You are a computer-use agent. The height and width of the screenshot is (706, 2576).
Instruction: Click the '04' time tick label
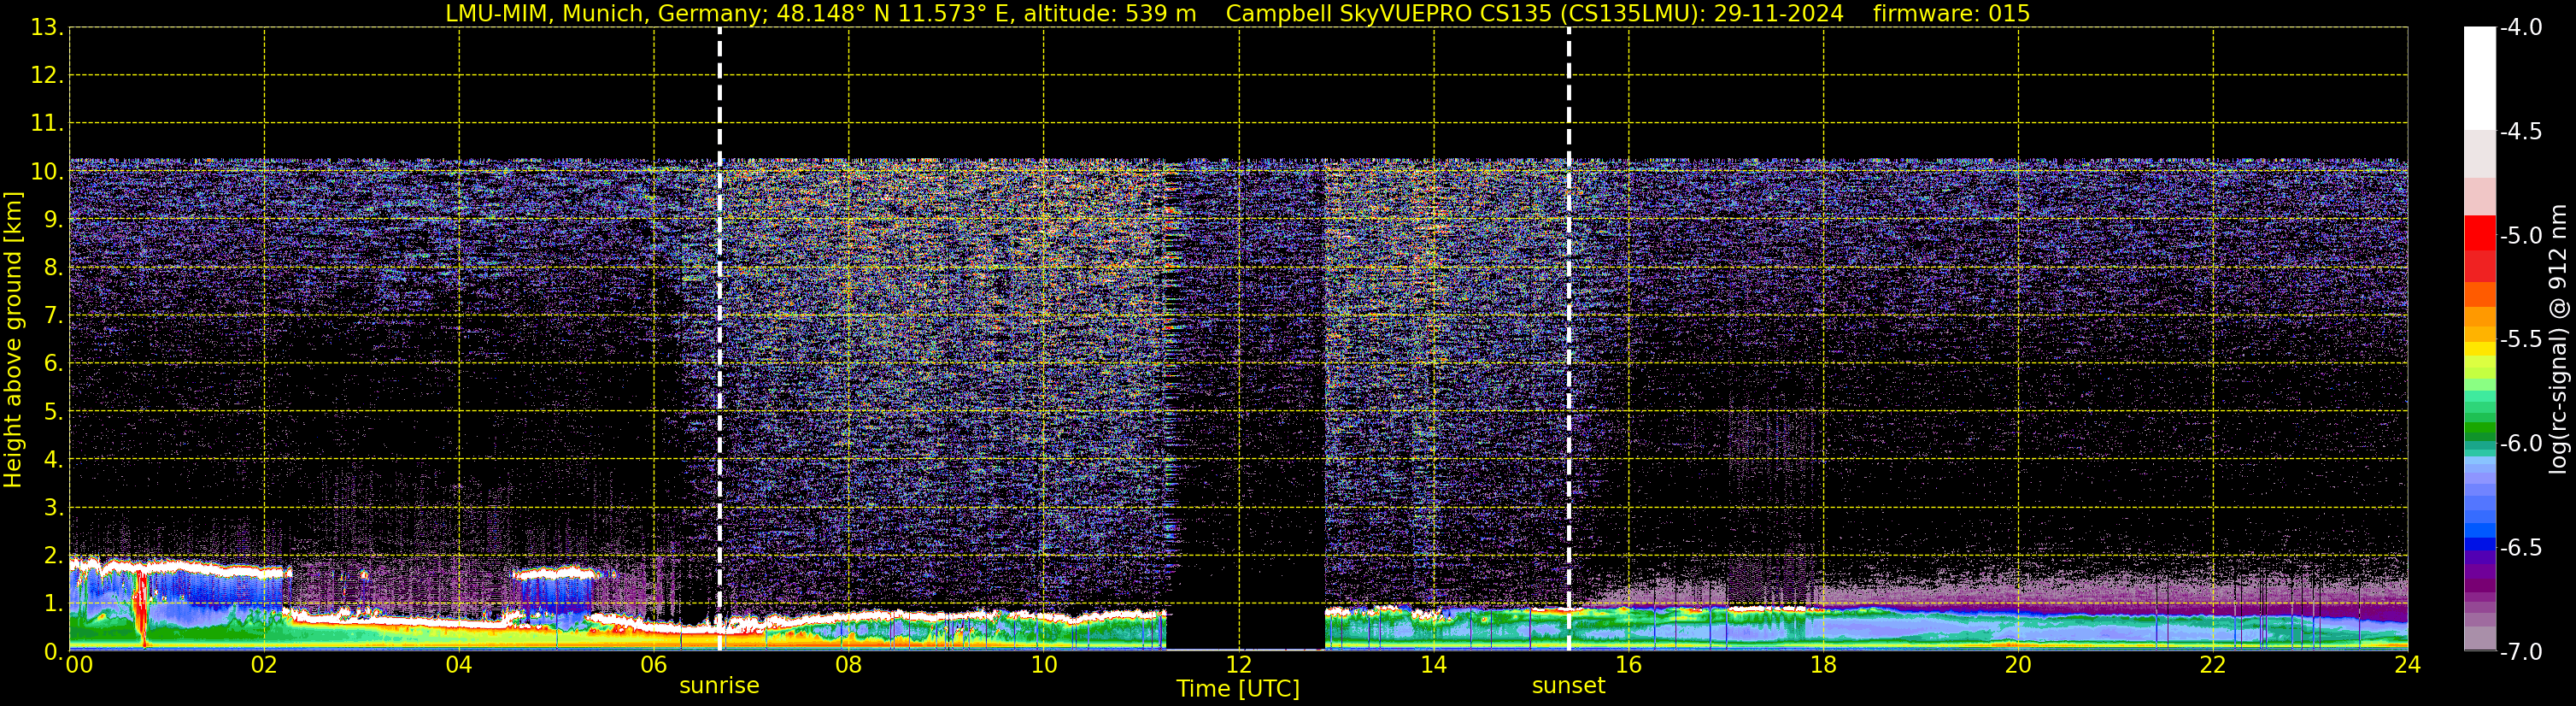(x=459, y=665)
